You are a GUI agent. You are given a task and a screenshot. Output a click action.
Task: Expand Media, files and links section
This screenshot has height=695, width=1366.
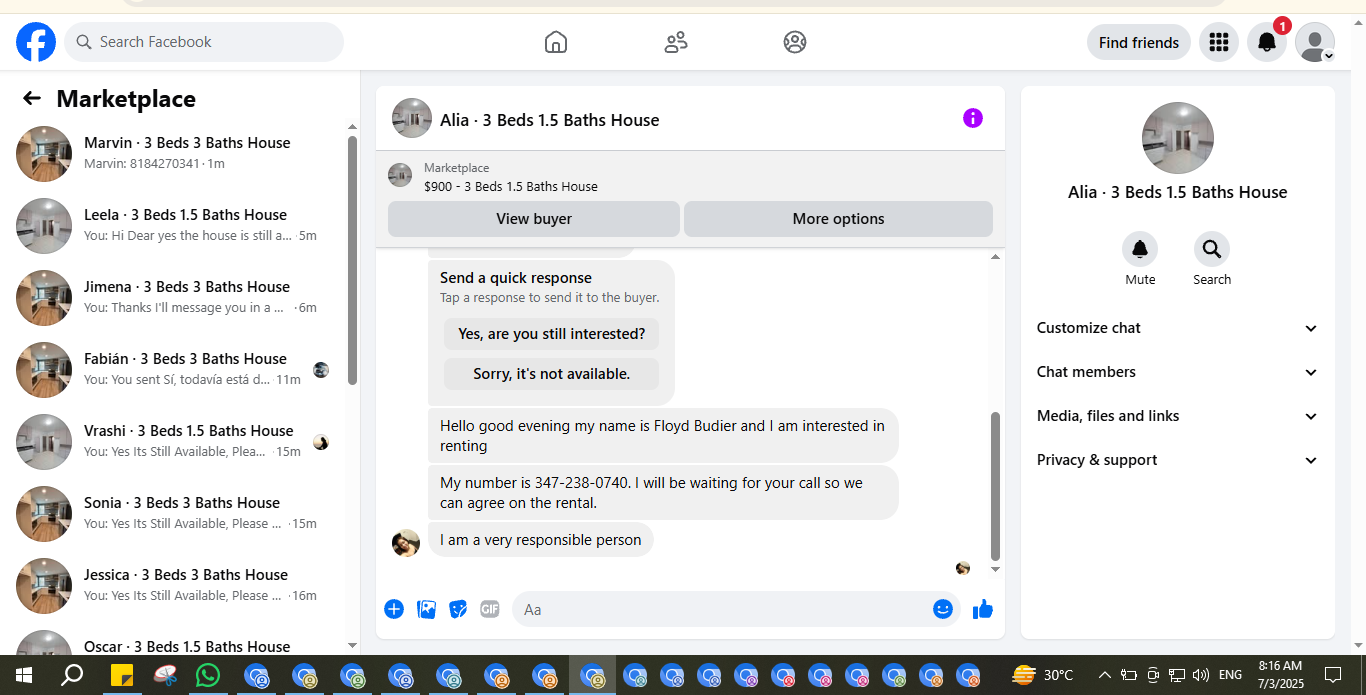pyautogui.click(x=1178, y=416)
